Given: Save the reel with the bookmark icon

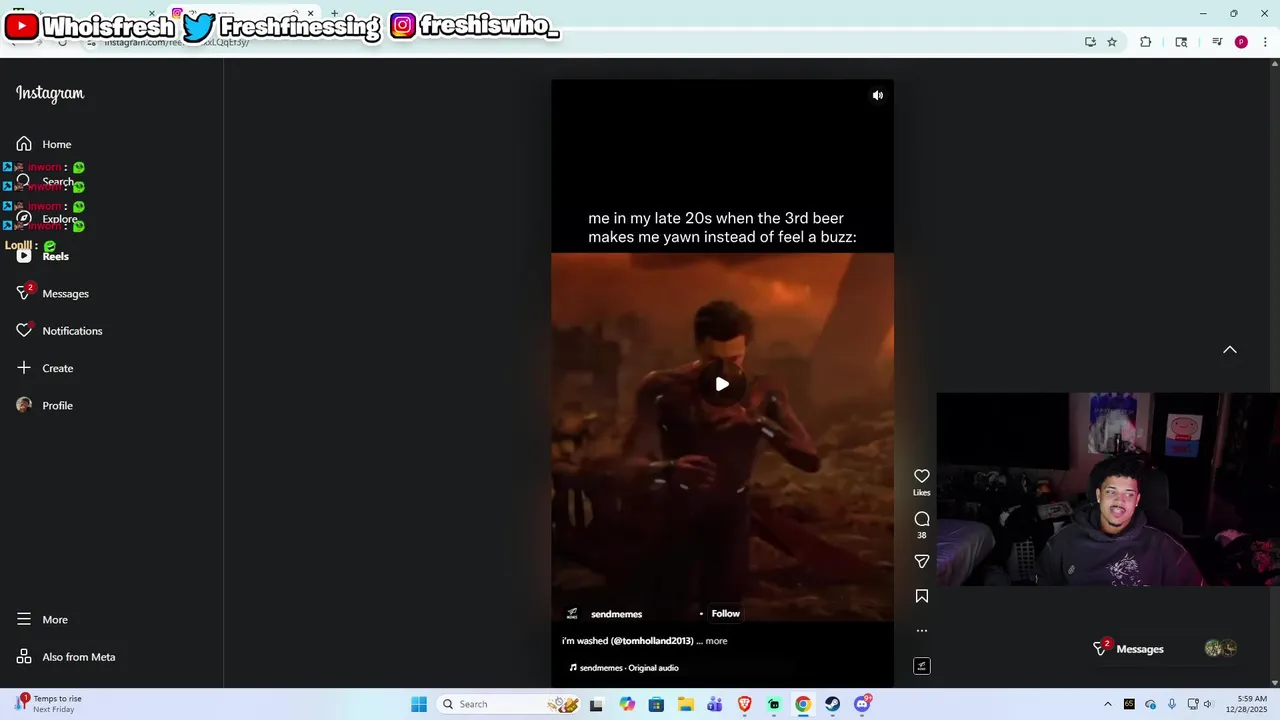Looking at the screenshot, I should pyautogui.click(x=922, y=596).
